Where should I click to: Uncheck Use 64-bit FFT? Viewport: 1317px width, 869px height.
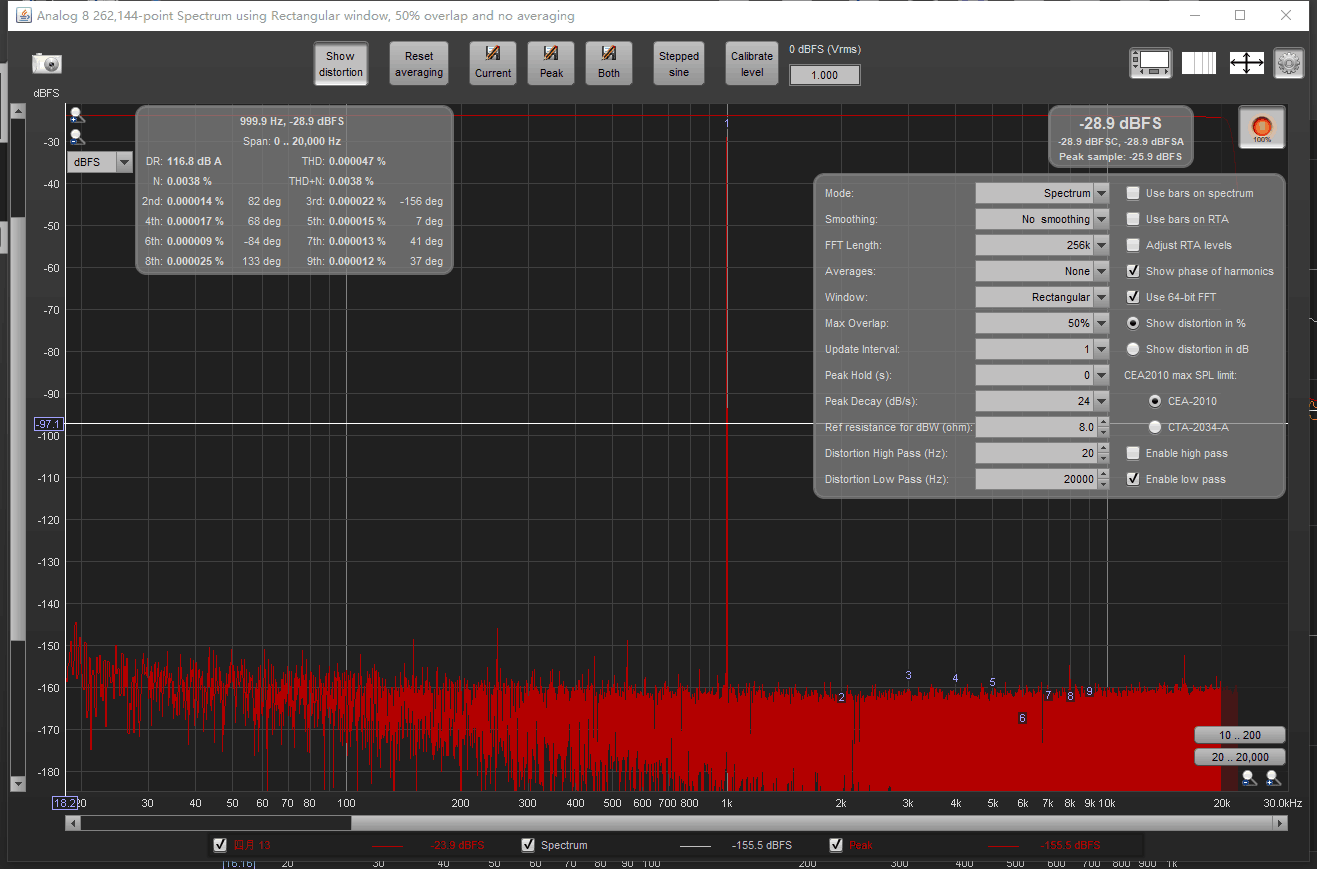click(1133, 297)
